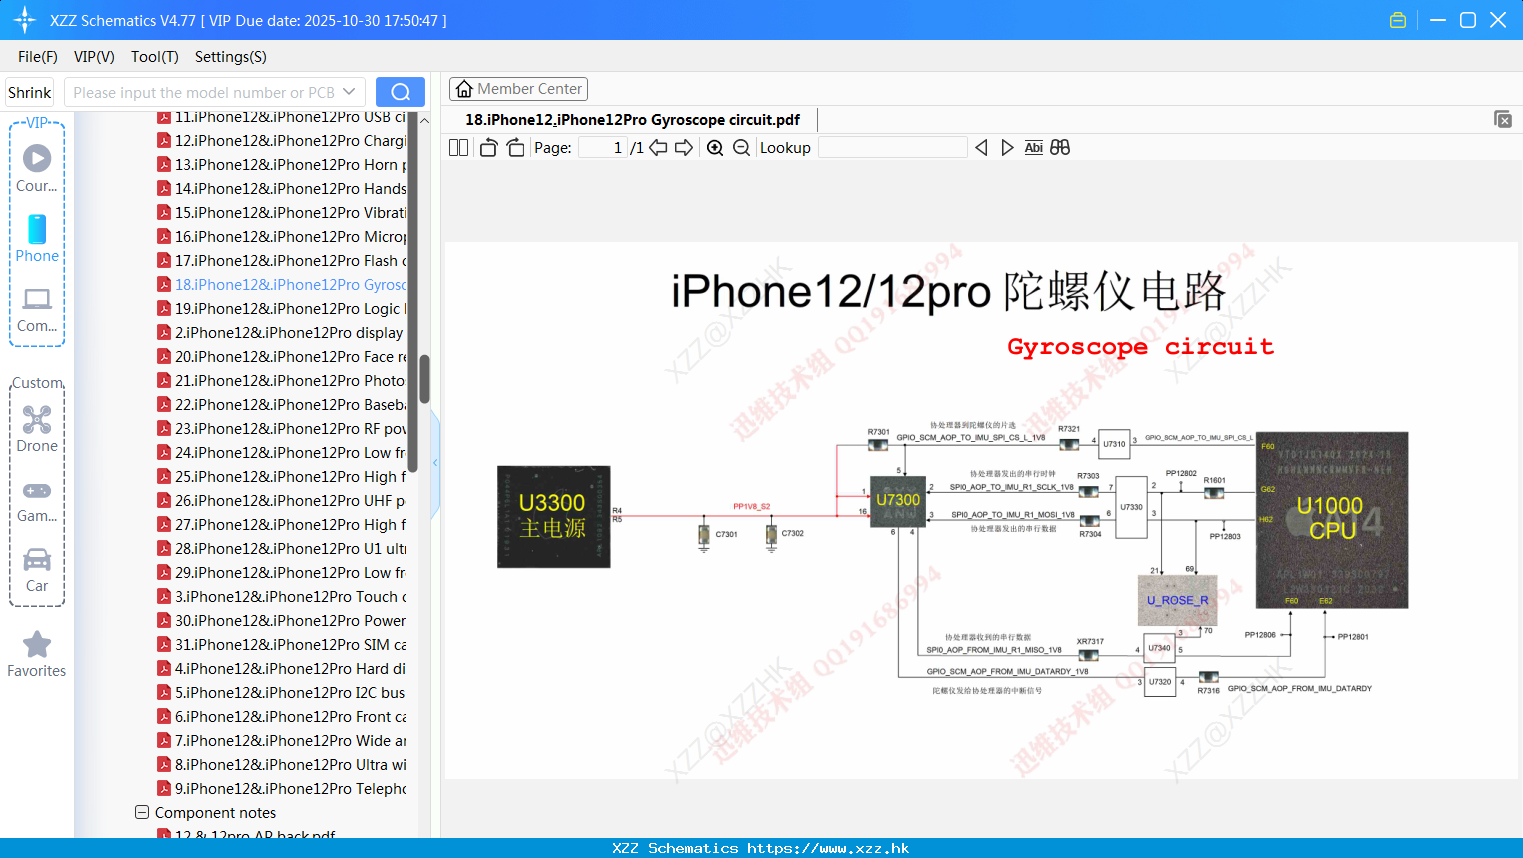Open 12.iPhone12 Charging file

click(282, 141)
